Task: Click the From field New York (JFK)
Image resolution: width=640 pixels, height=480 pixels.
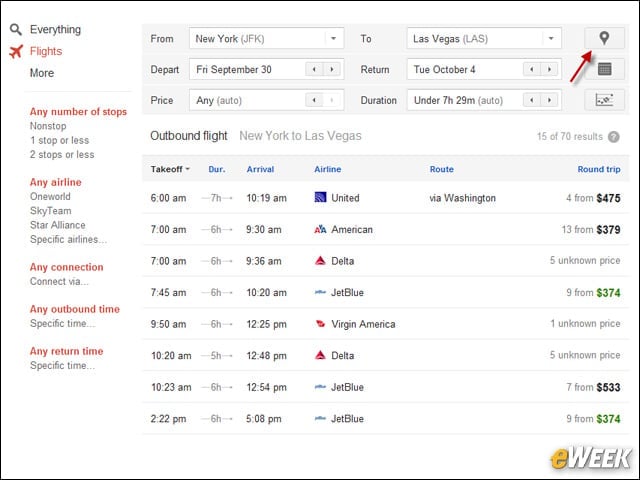Action: tap(267, 39)
